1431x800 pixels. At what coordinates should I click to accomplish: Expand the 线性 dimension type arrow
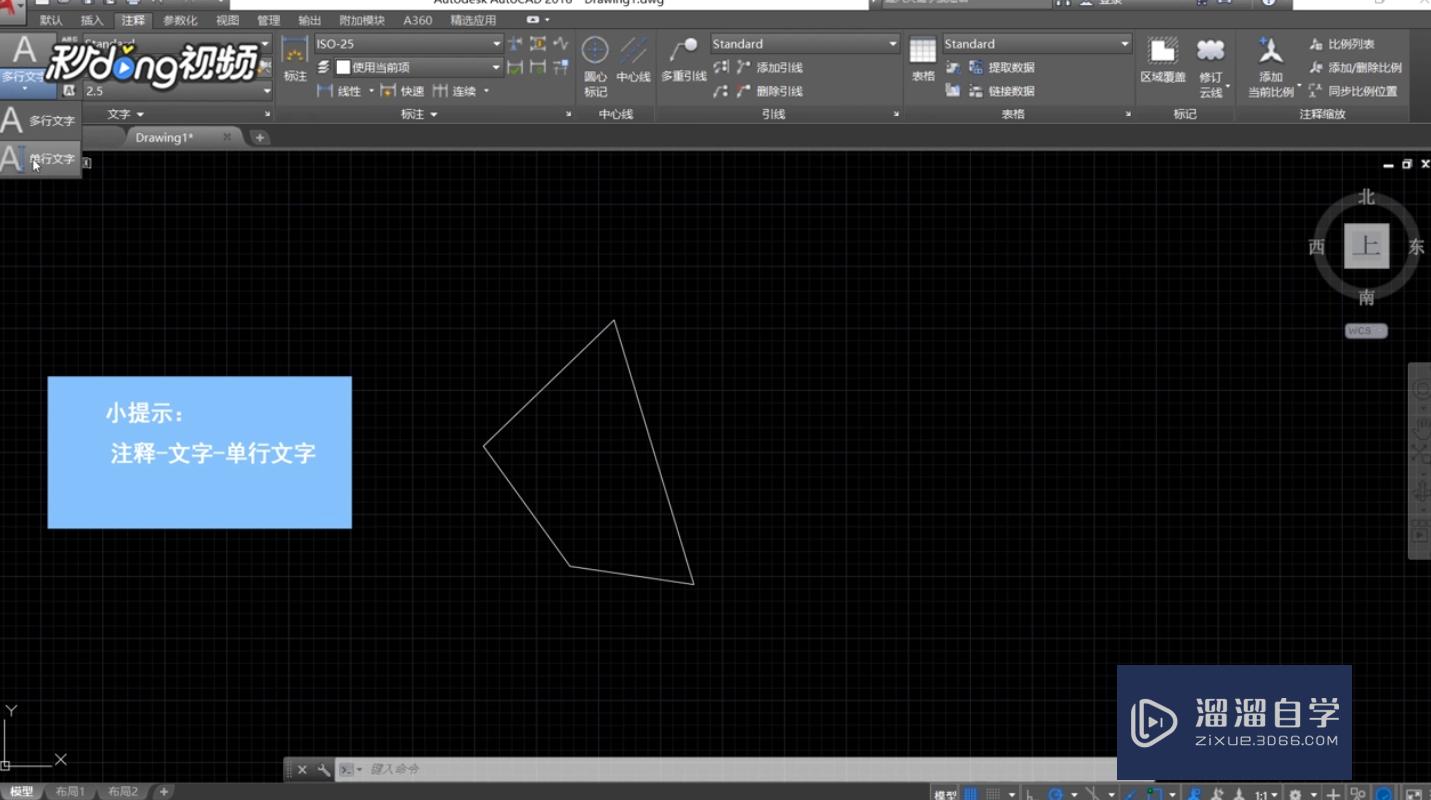click(371, 91)
